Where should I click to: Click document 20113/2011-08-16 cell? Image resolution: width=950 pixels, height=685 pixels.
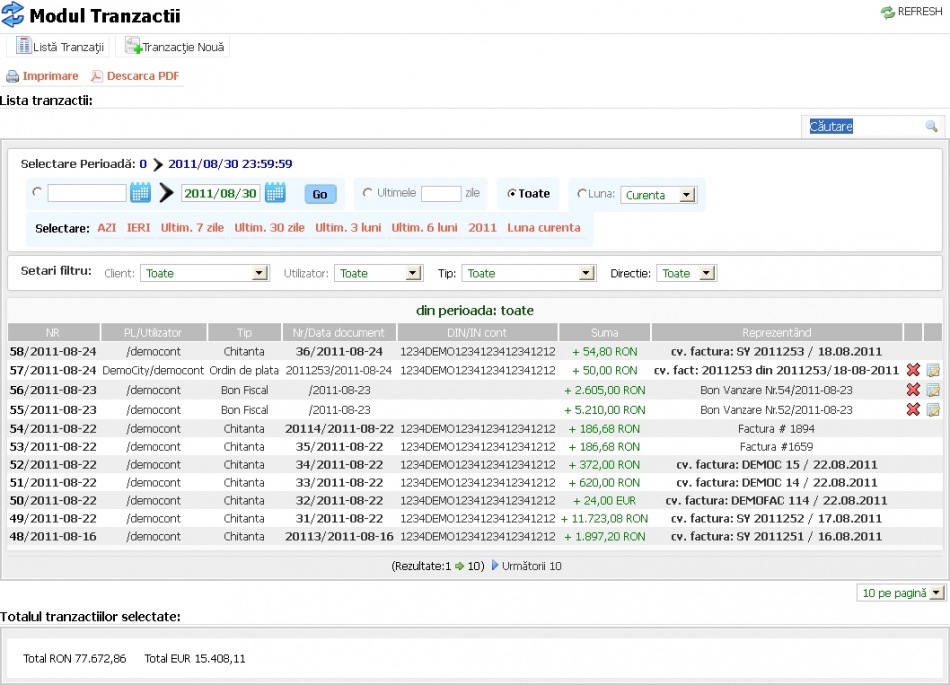(339, 537)
